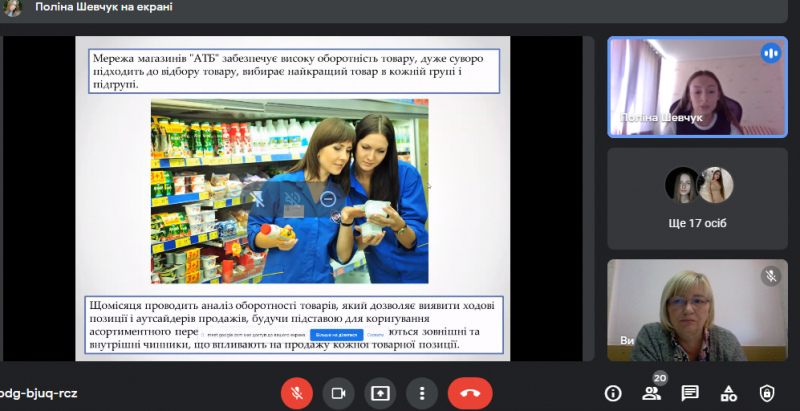Select the muted blonde woman's video tile
The height and width of the screenshot is (411, 800).
pyautogui.click(x=697, y=310)
